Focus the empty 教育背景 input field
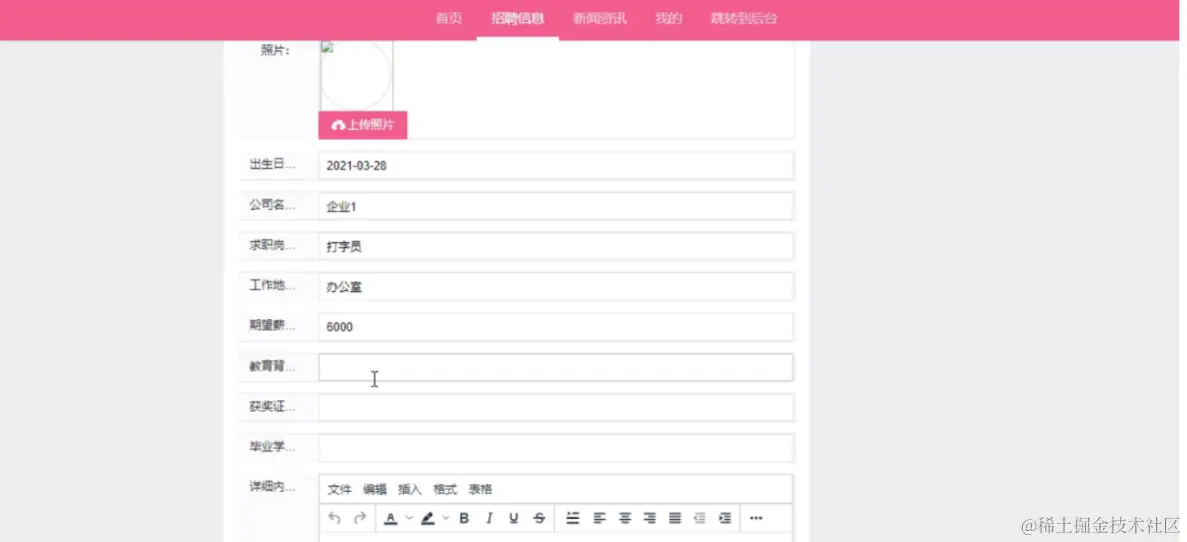 pyautogui.click(x=556, y=367)
